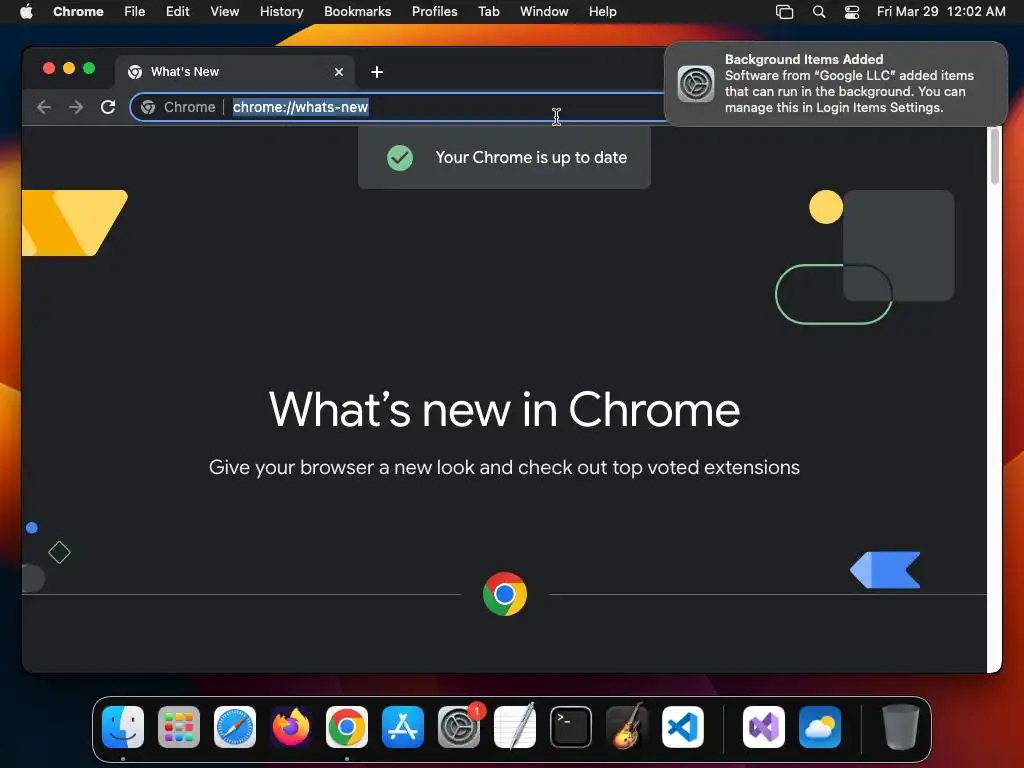Click the browser forward arrow
The width and height of the screenshot is (1024, 768).
click(x=76, y=107)
